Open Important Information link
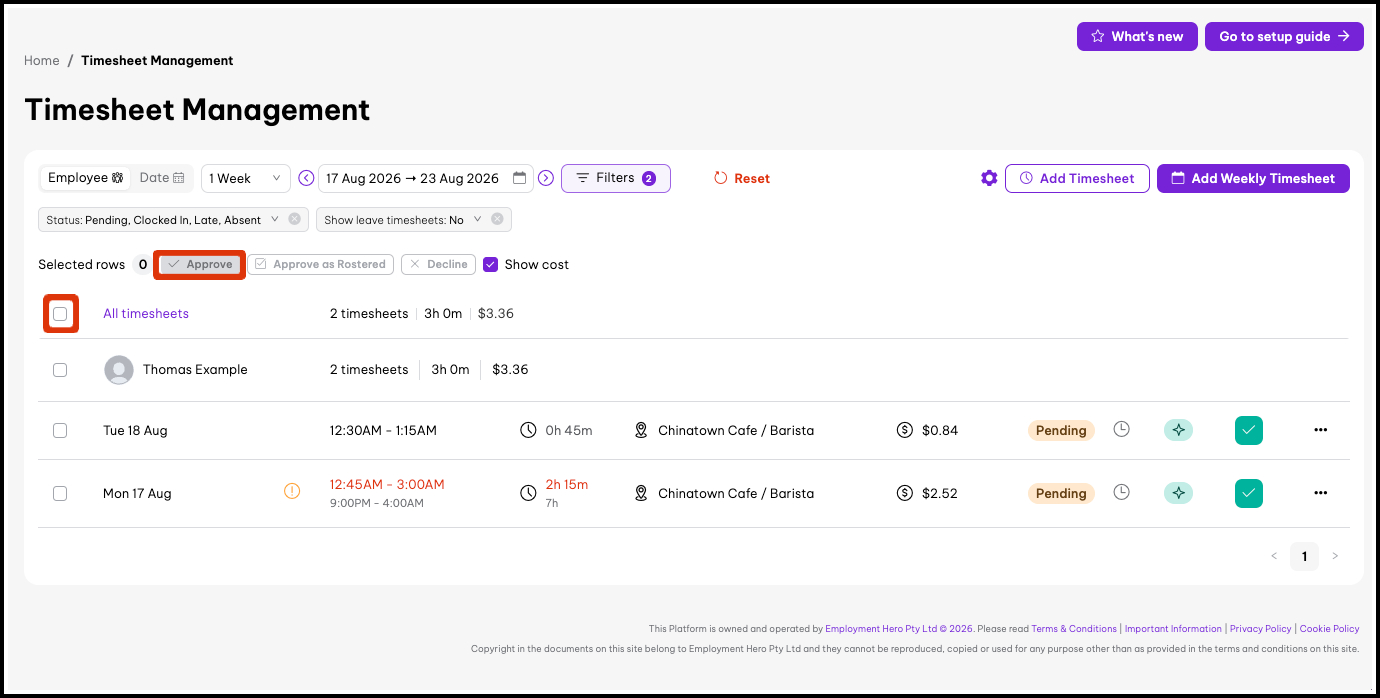1380x698 pixels. click(x=1173, y=629)
